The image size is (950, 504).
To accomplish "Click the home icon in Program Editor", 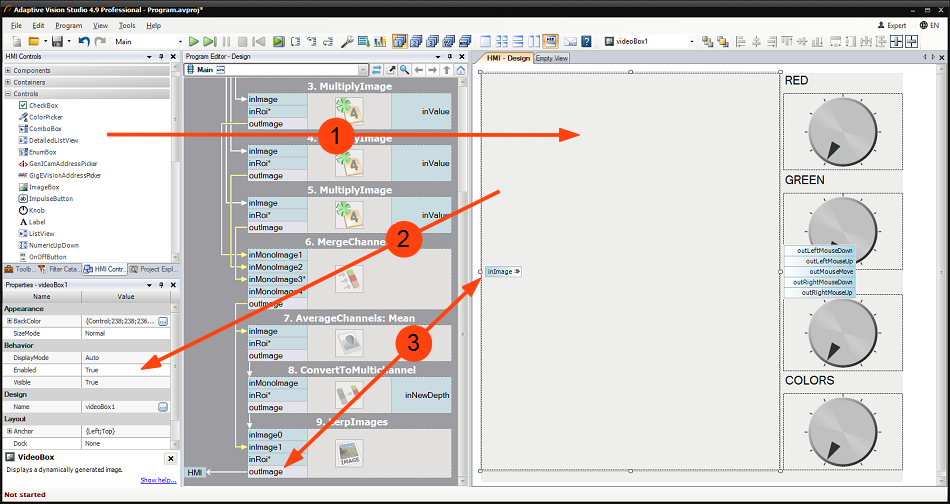I will coord(460,70).
